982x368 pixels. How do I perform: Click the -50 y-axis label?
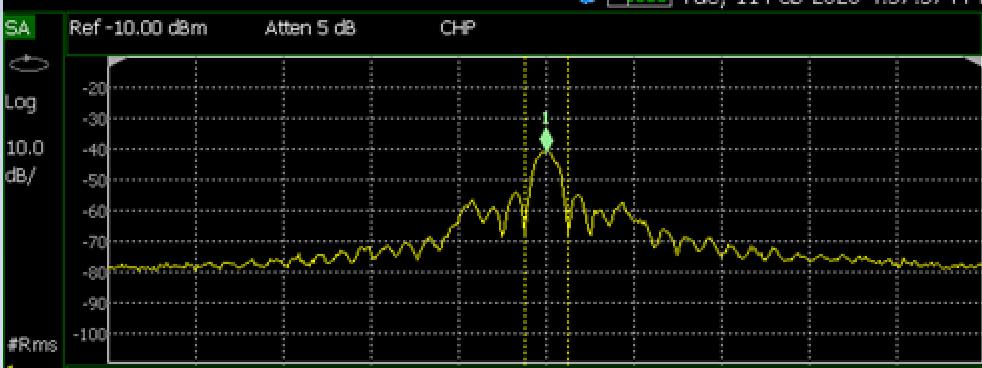[95, 180]
